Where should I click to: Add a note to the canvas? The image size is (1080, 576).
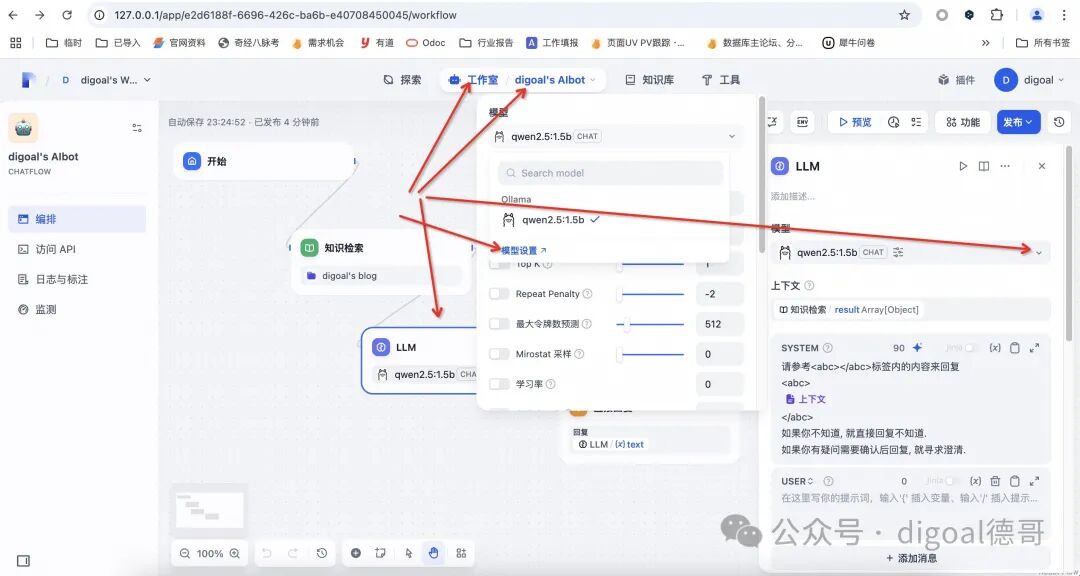click(x=380, y=553)
